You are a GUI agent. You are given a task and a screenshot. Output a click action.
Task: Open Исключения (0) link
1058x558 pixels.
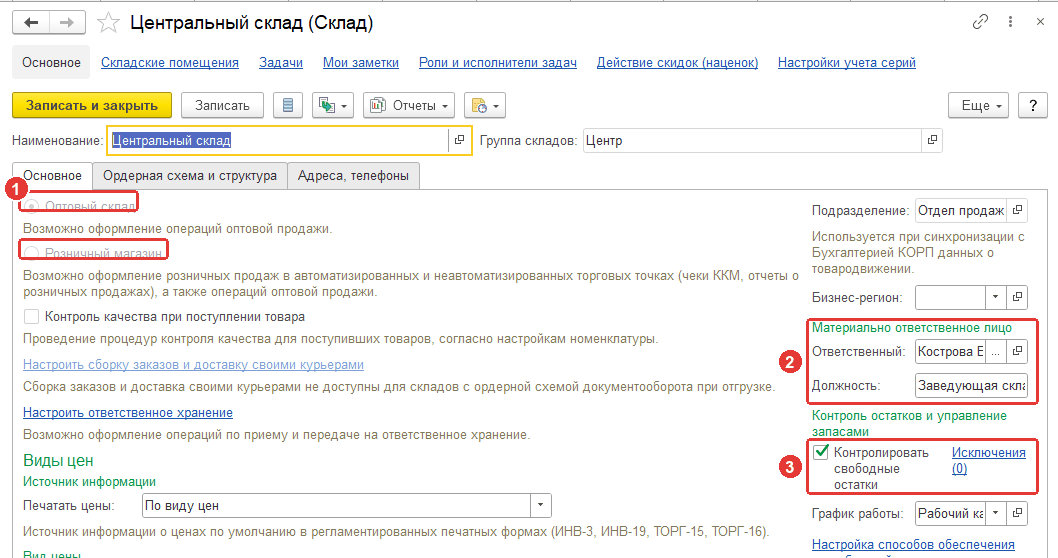click(989, 460)
